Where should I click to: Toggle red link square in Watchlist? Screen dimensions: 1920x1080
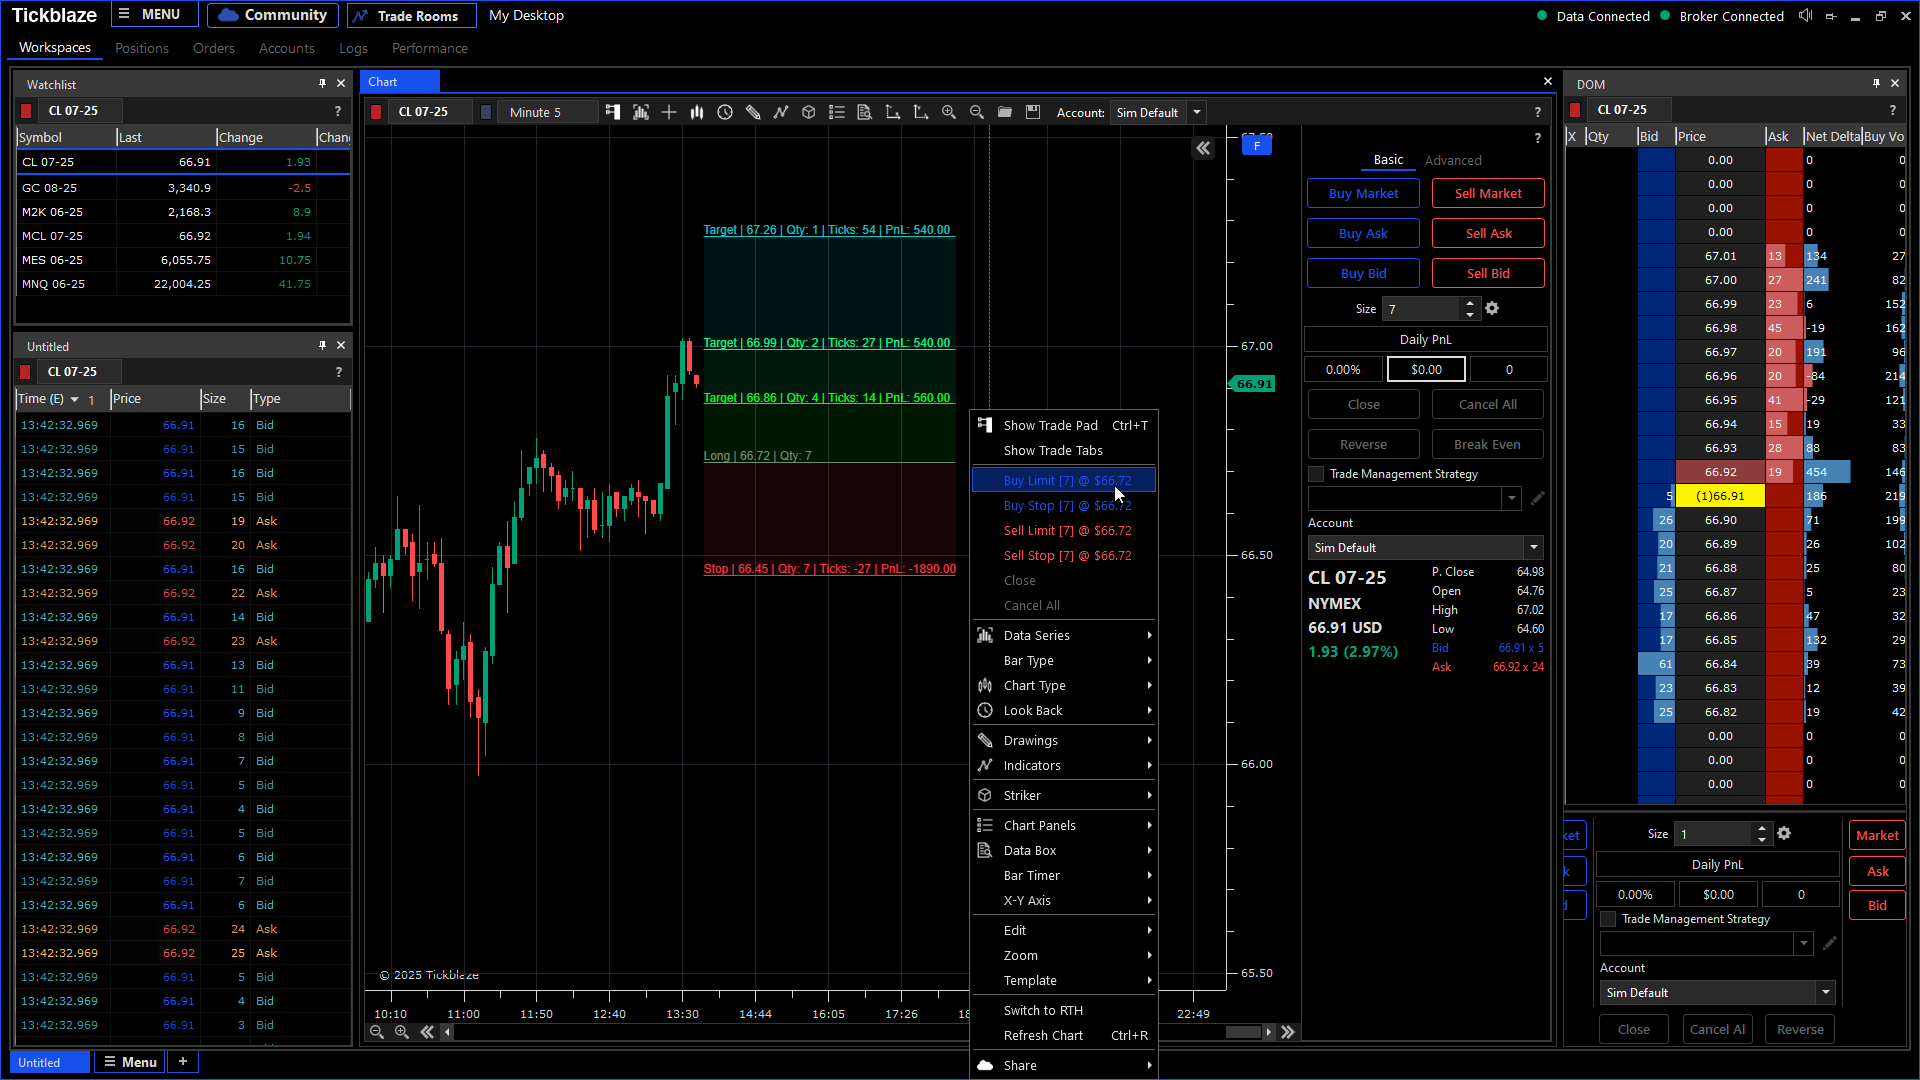27,111
